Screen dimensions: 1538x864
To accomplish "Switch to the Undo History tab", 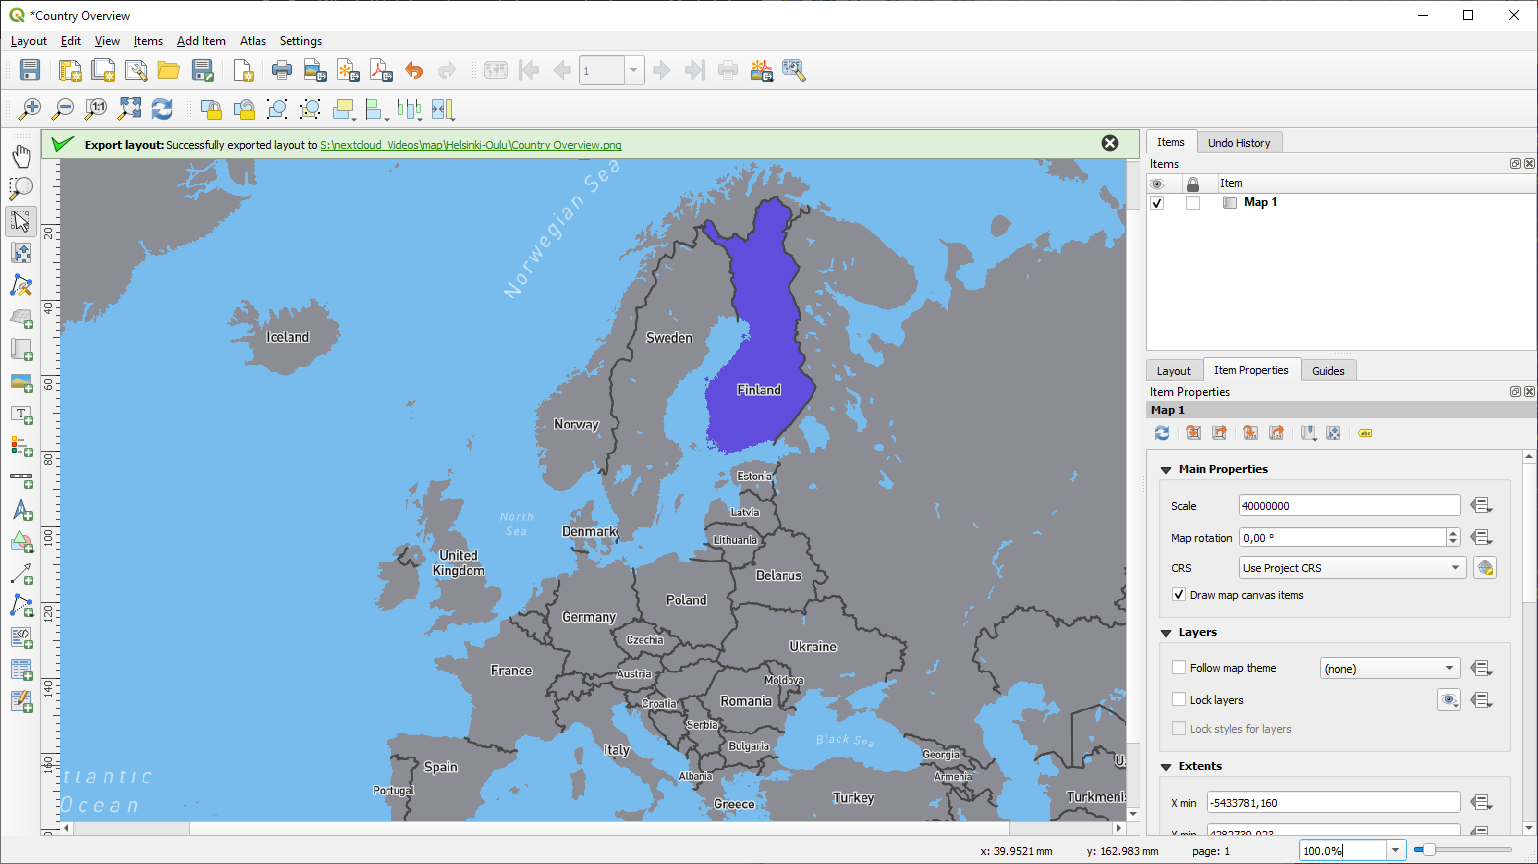I will pyautogui.click(x=1239, y=142).
